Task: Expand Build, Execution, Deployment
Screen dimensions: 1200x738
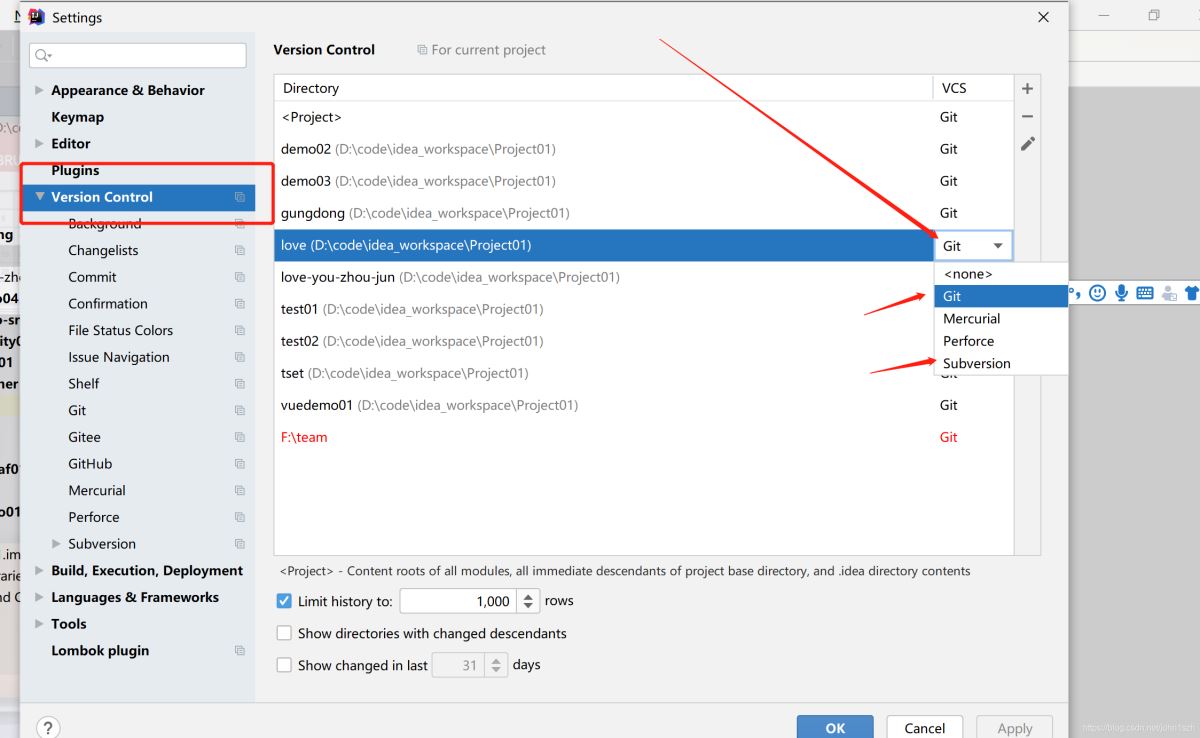Action: tap(39, 571)
